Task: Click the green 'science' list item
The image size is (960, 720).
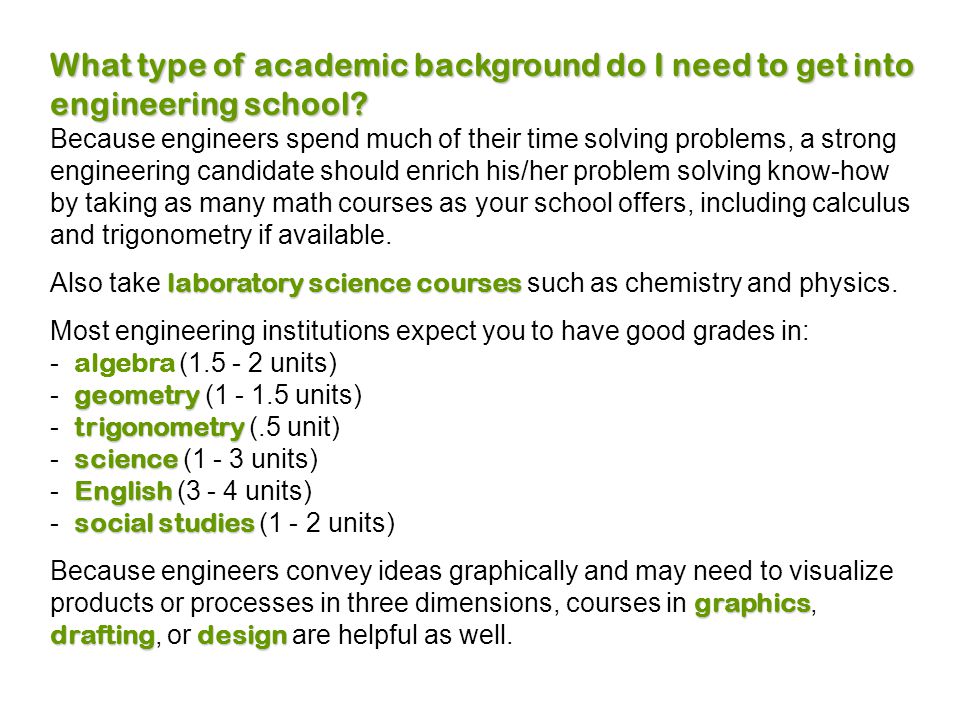Action: tap(126, 459)
